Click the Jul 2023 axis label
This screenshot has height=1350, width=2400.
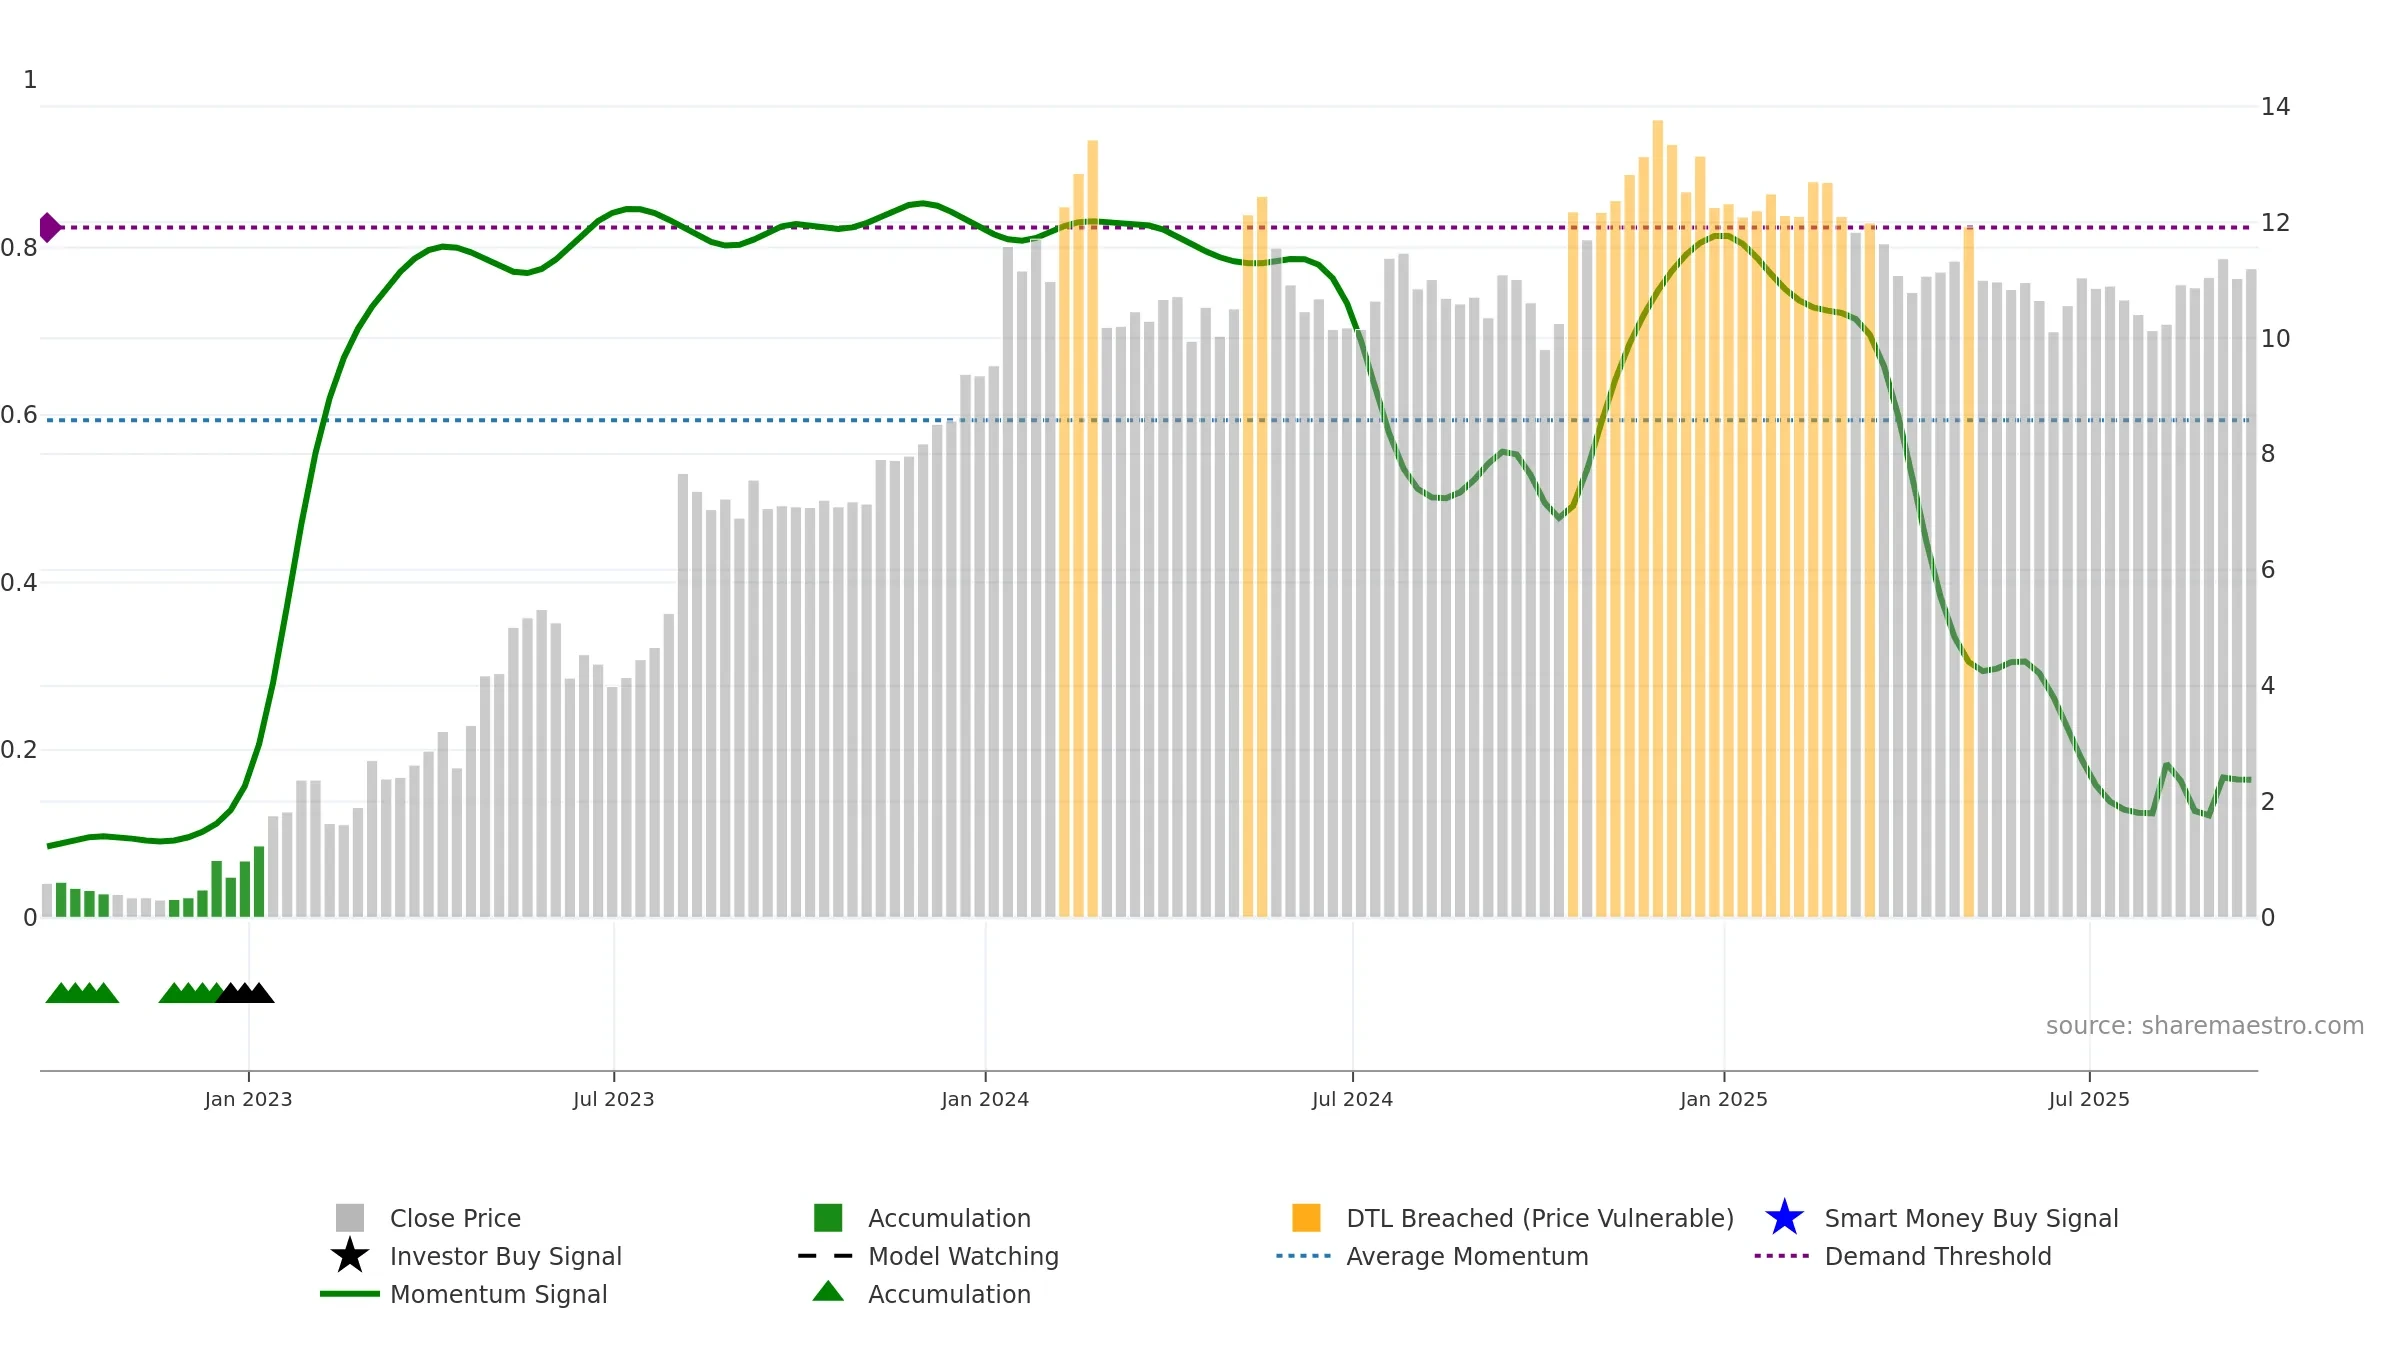coord(613,1099)
